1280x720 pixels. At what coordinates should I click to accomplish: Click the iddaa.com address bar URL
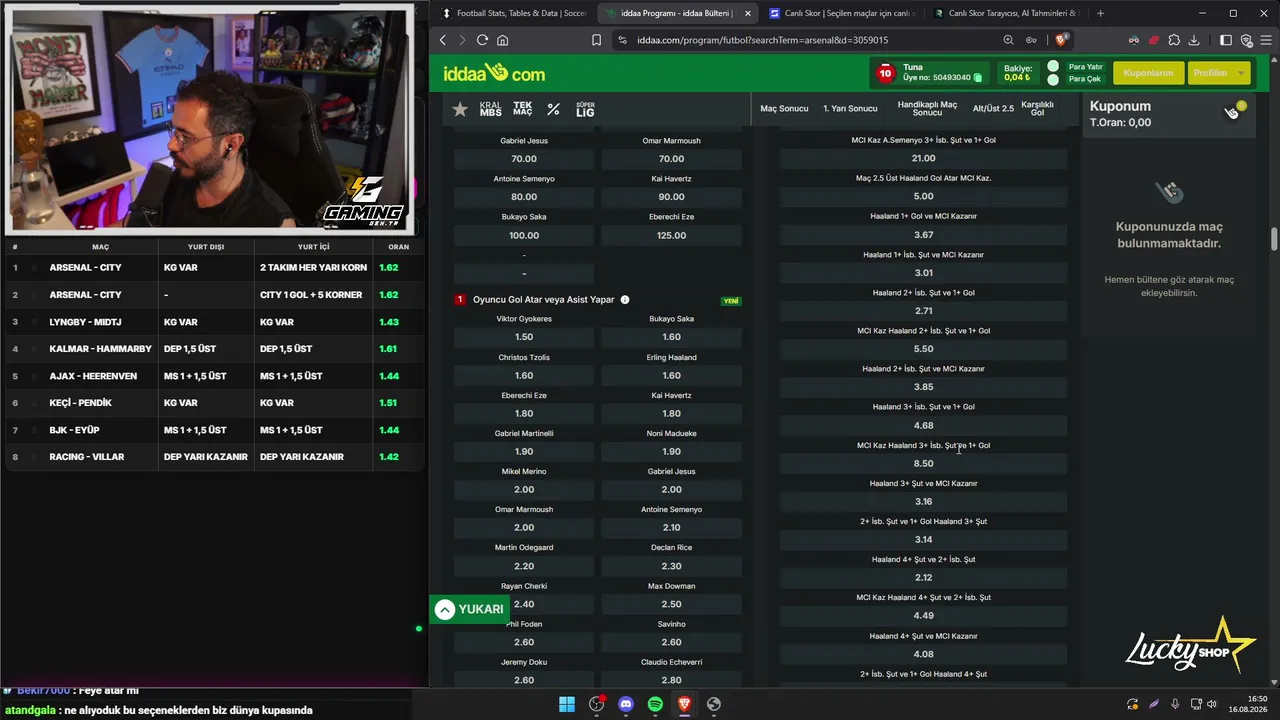pyautogui.click(x=762, y=40)
